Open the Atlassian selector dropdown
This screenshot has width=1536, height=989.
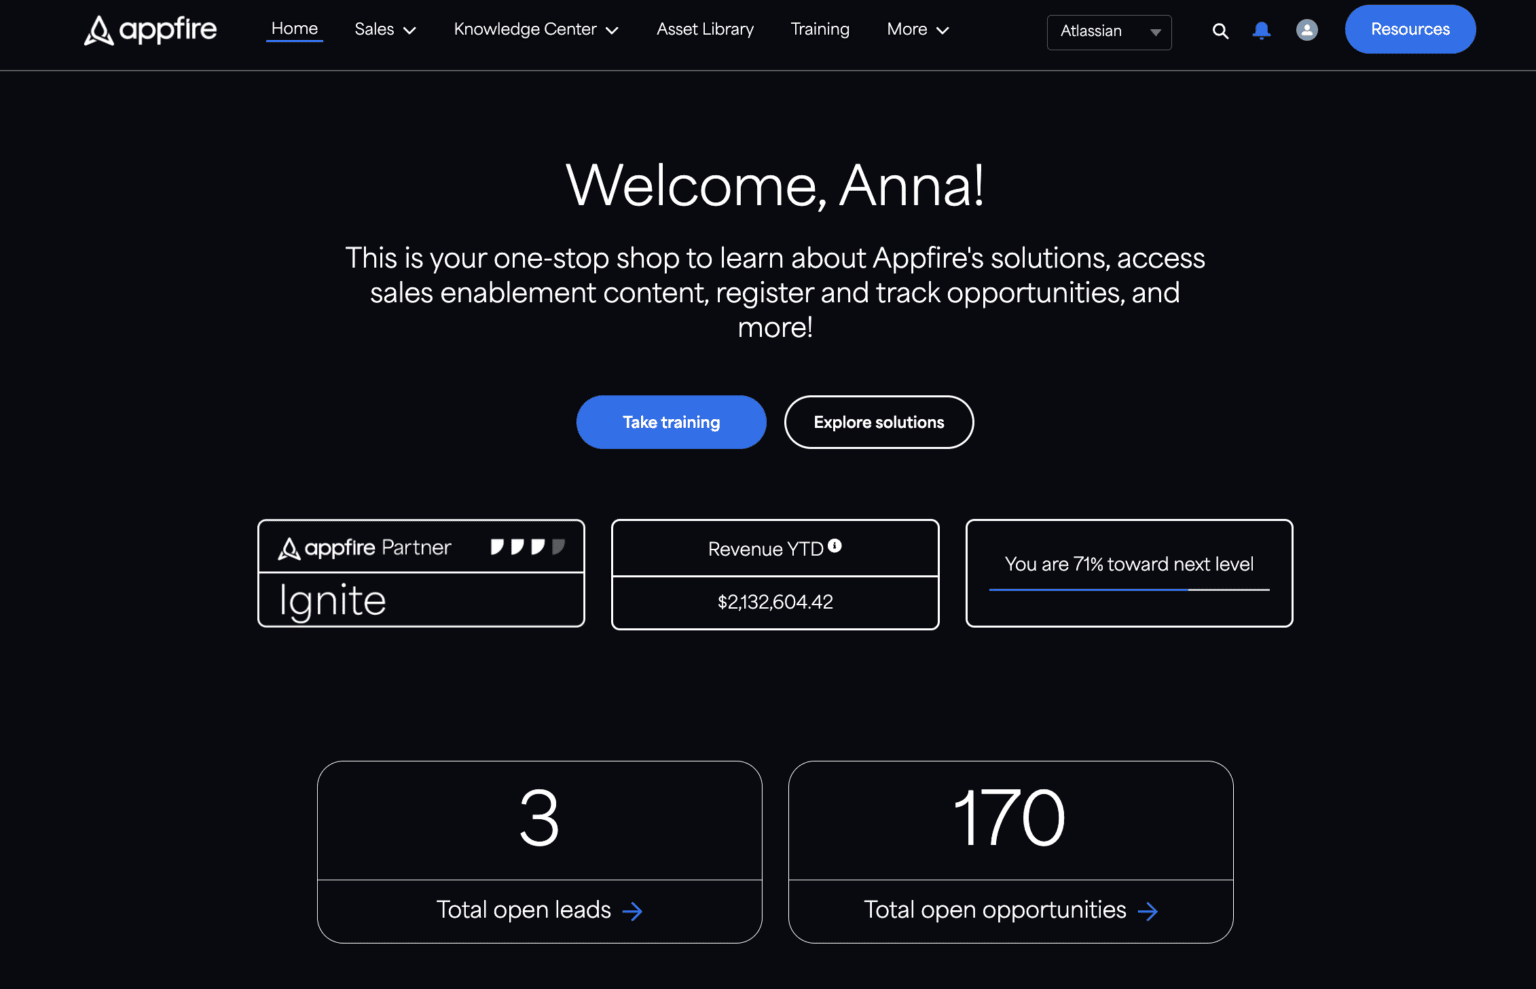[1109, 32]
